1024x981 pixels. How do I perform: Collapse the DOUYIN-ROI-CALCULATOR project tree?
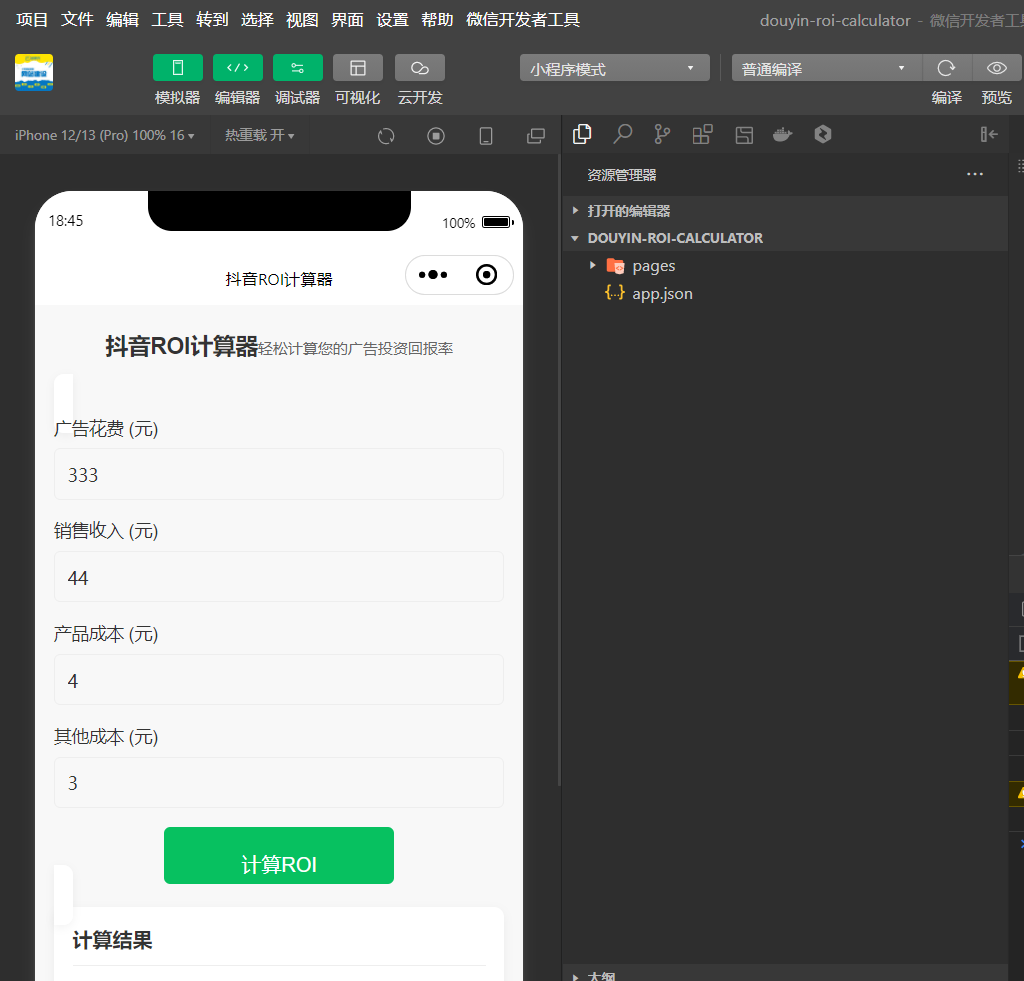[786, 238]
